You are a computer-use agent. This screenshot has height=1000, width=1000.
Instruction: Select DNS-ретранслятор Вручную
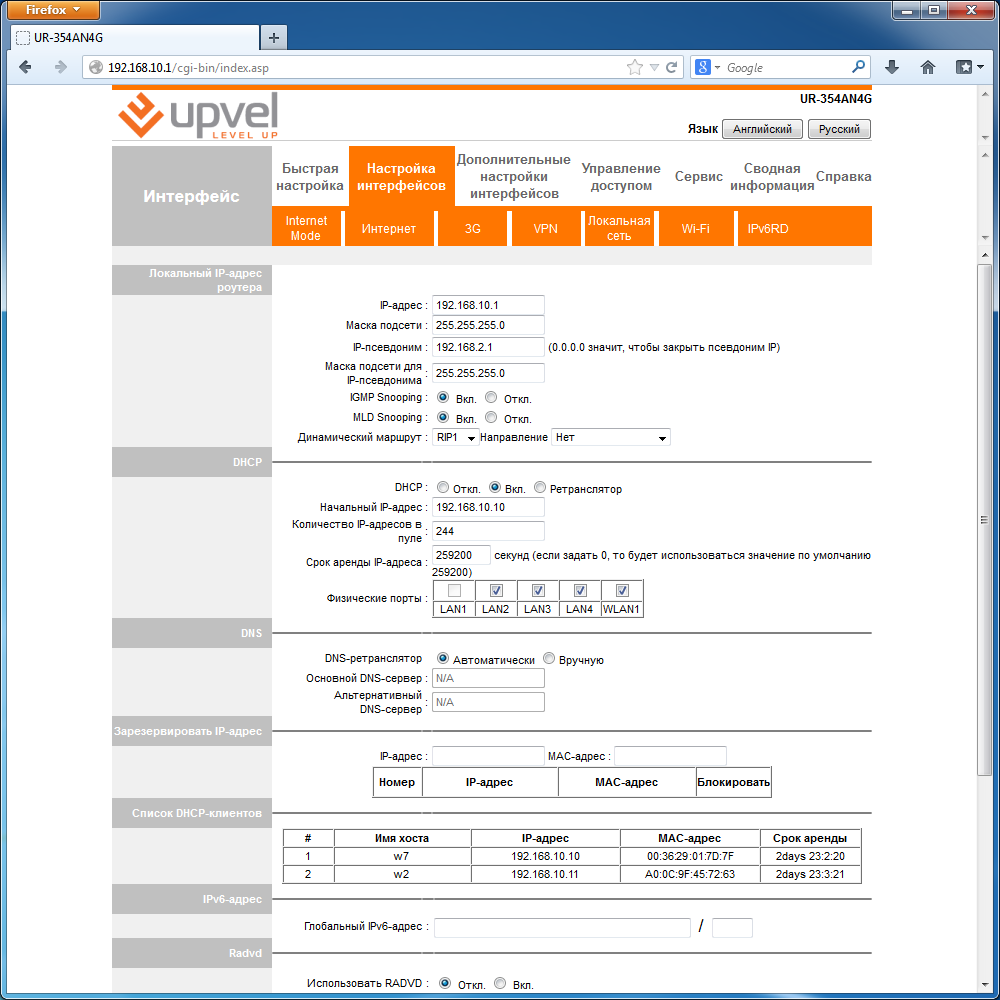tap(548, 658)
